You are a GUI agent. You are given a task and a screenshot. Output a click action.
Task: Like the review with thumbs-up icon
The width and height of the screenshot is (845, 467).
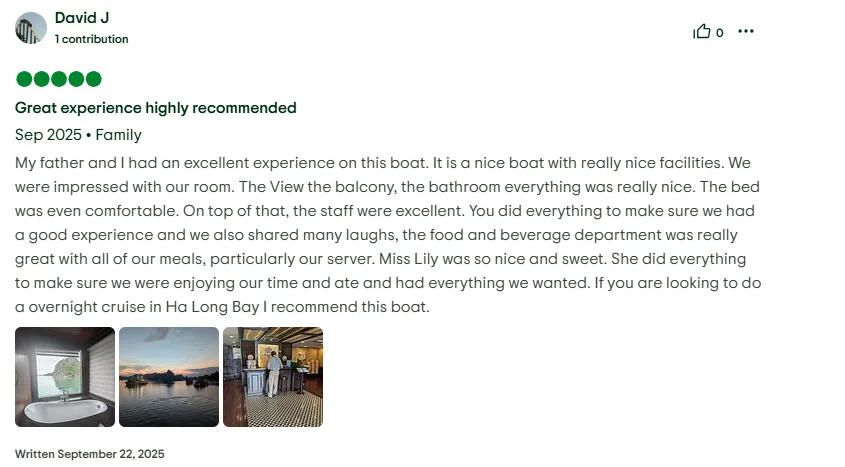702,32
